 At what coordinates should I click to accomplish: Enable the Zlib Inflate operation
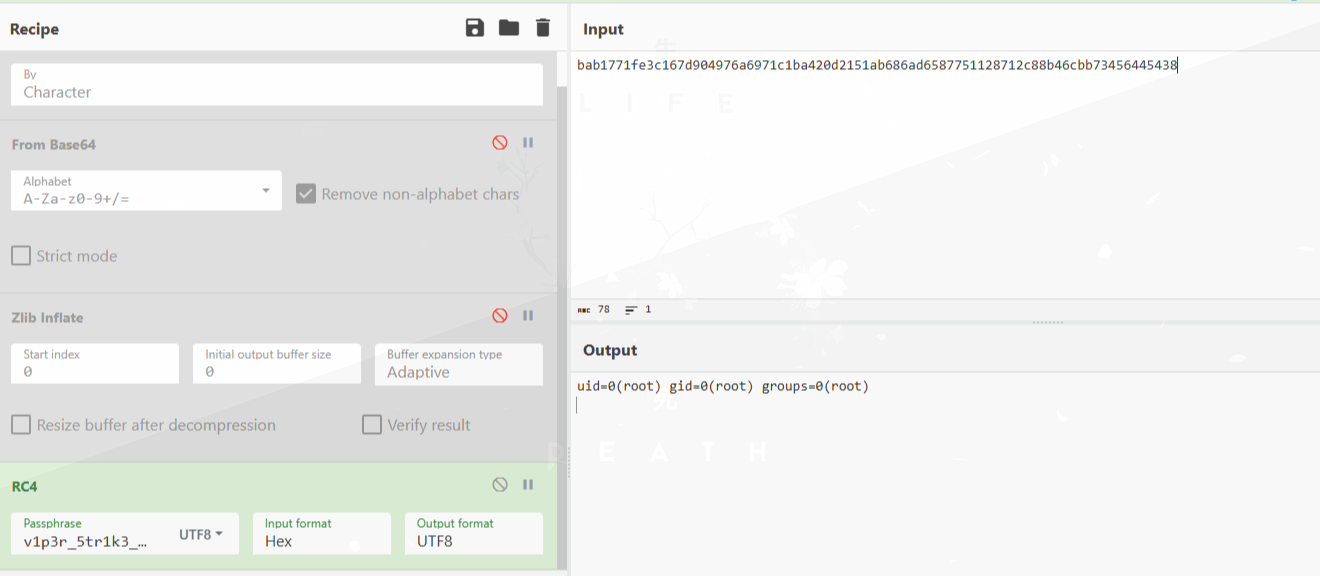[x=500, y=316]
